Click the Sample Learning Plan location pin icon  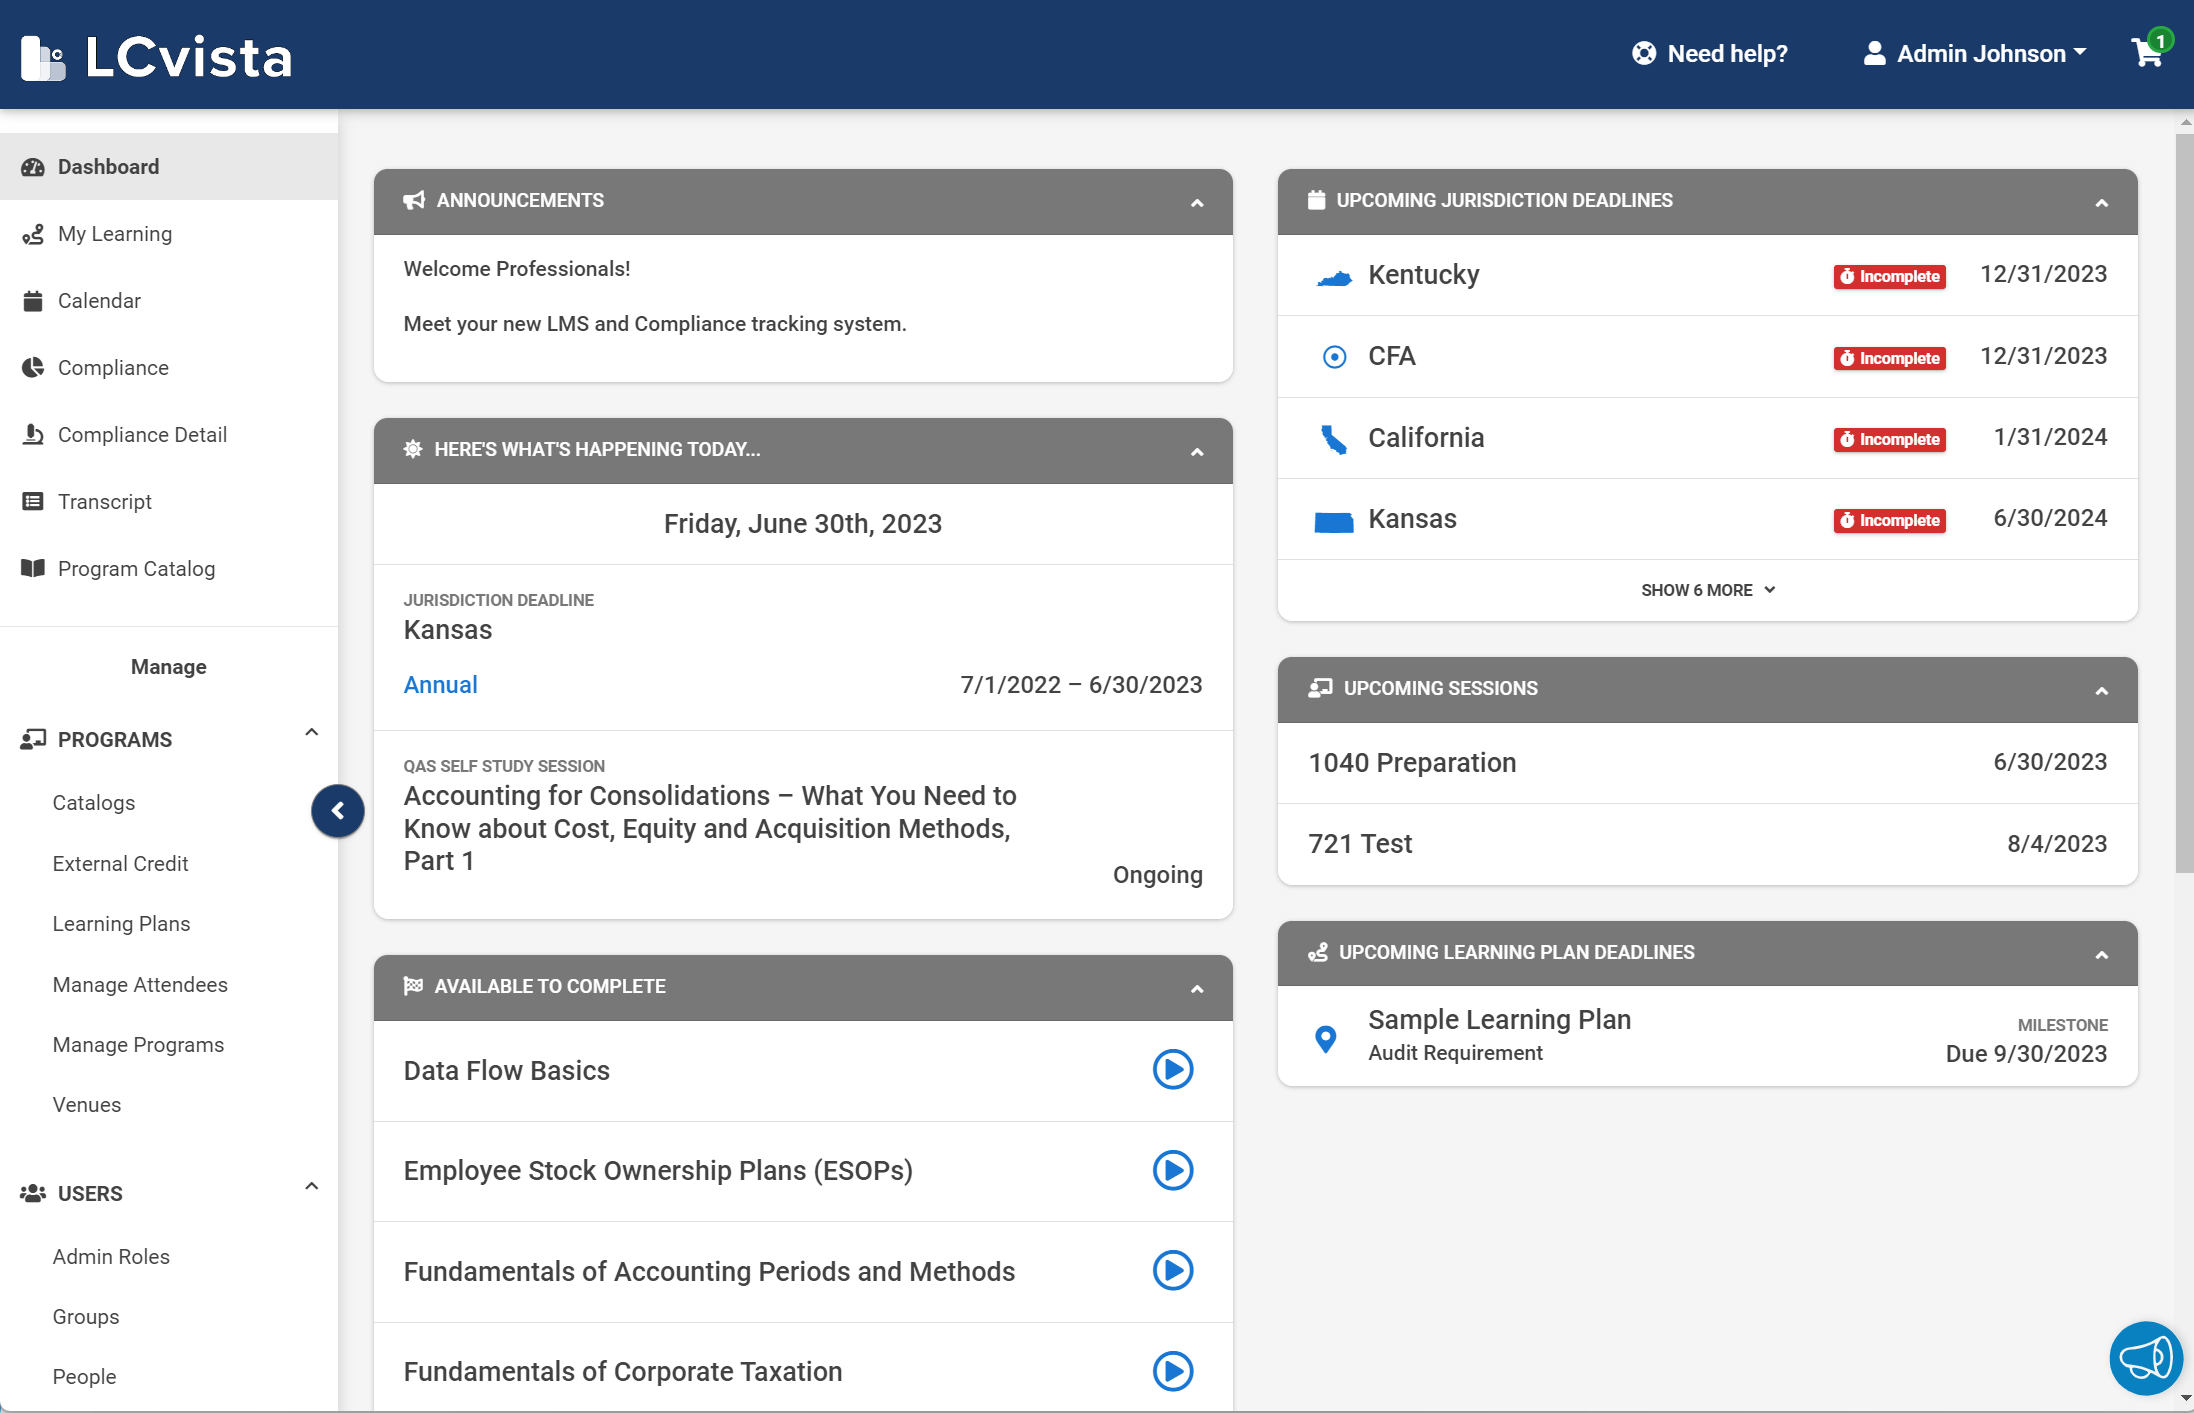pyautogui.click(x=1325, y=1039)
